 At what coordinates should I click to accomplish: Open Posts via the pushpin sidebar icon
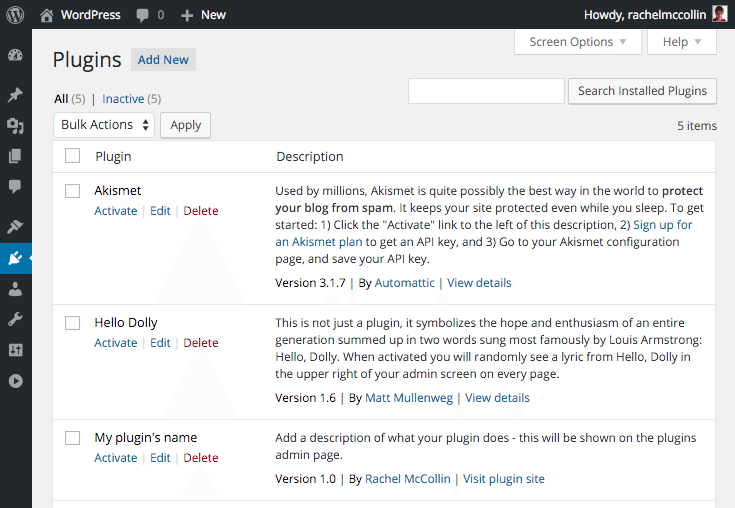(x=15, y=95)
